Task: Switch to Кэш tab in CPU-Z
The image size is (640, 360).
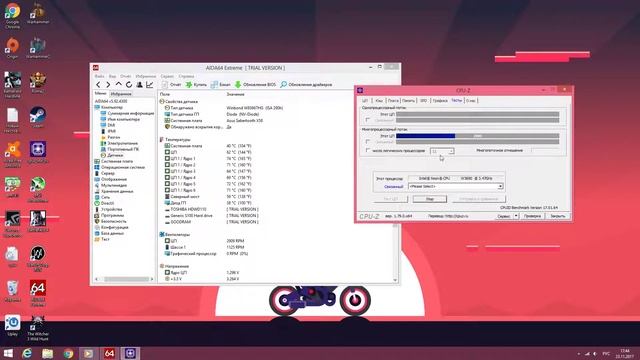Action: [379, 100]
